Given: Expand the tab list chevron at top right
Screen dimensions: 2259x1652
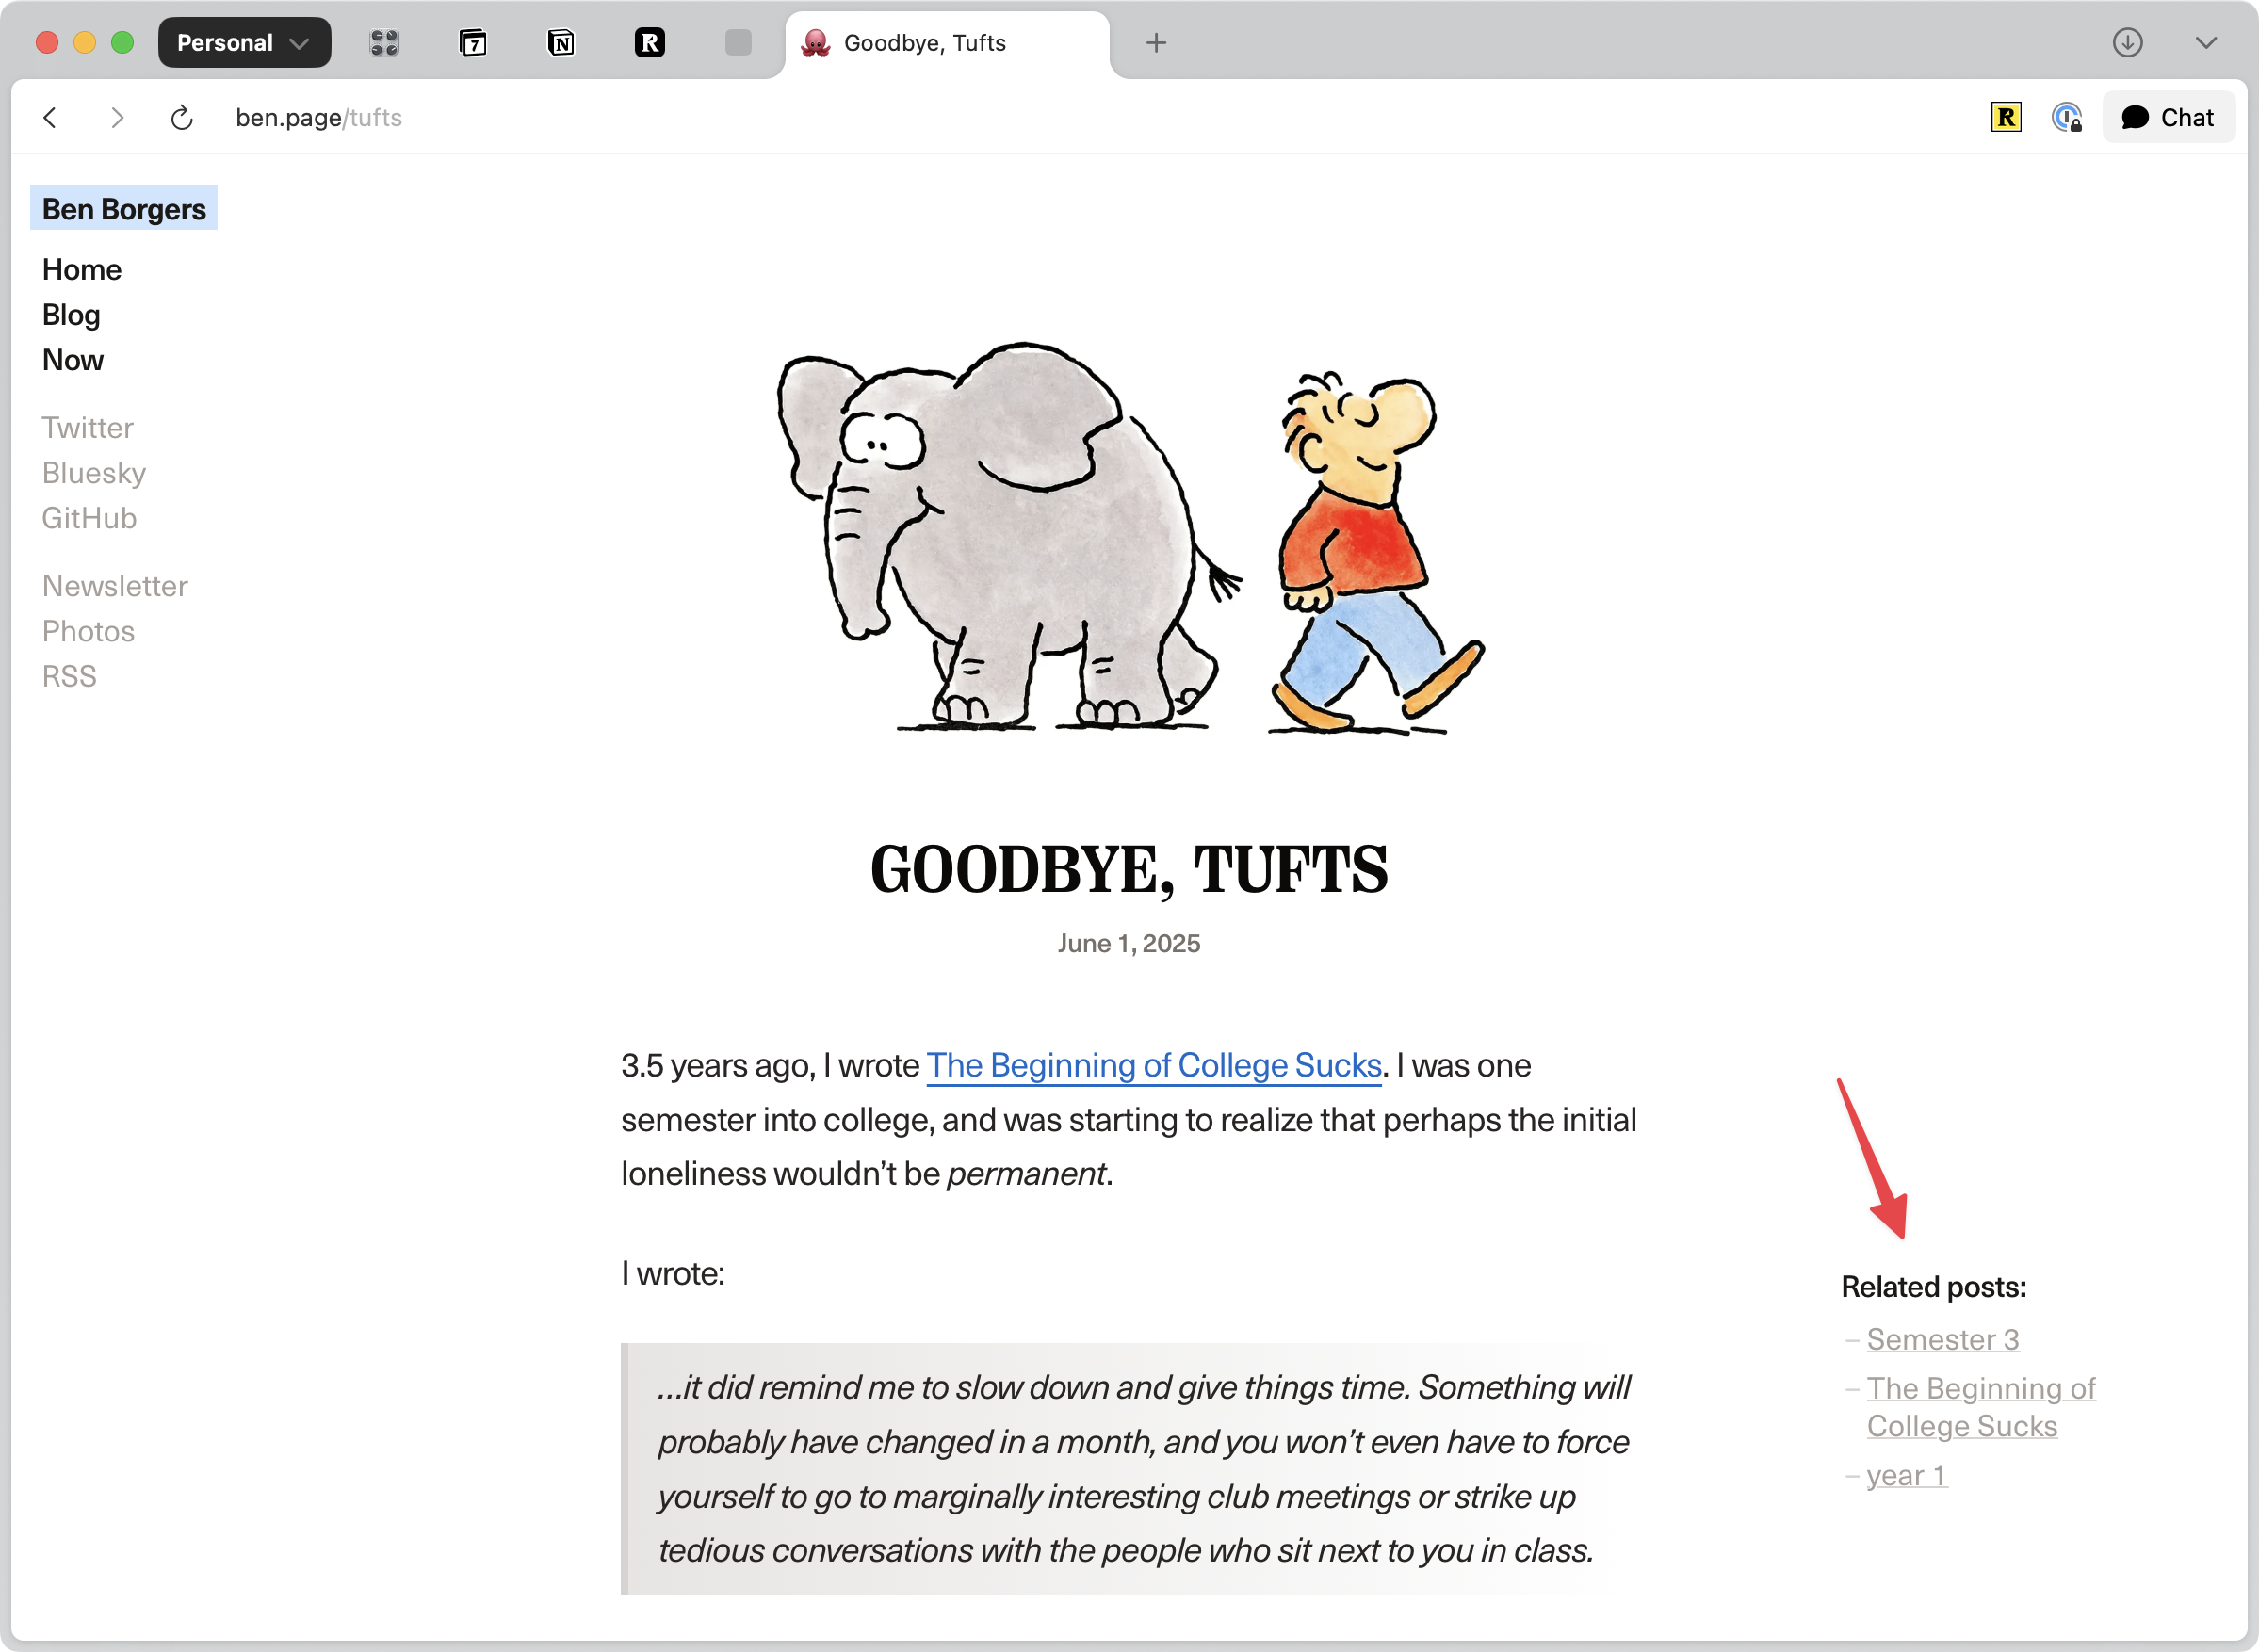Looking at the screenshot, I should coord(2206,43).
